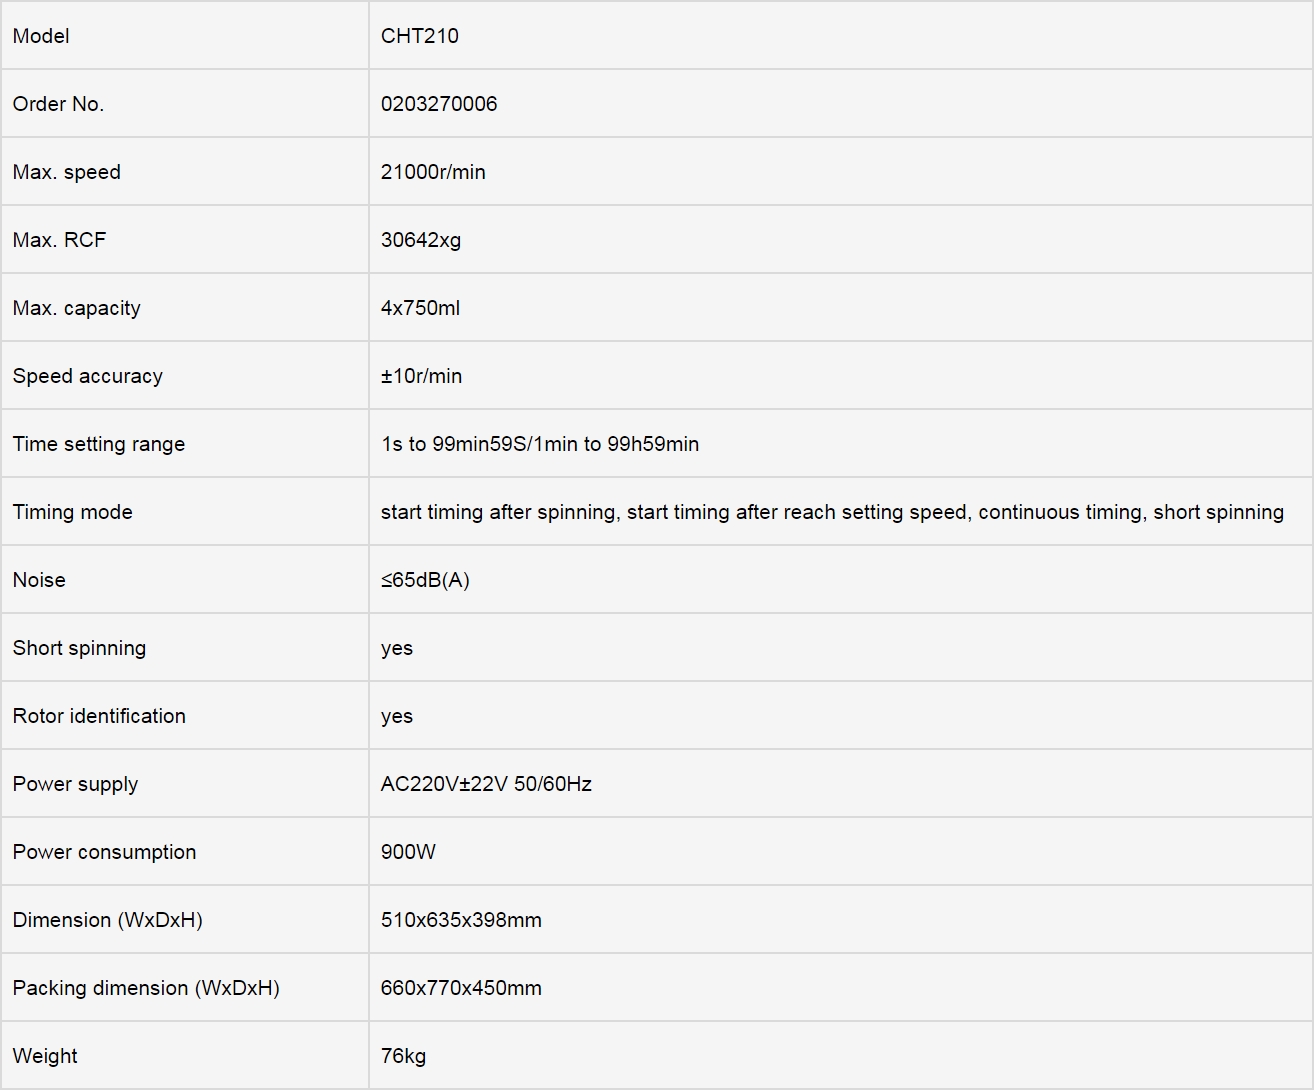
Task: Click the Rotor identification label
Action: (x=99, y=716)
